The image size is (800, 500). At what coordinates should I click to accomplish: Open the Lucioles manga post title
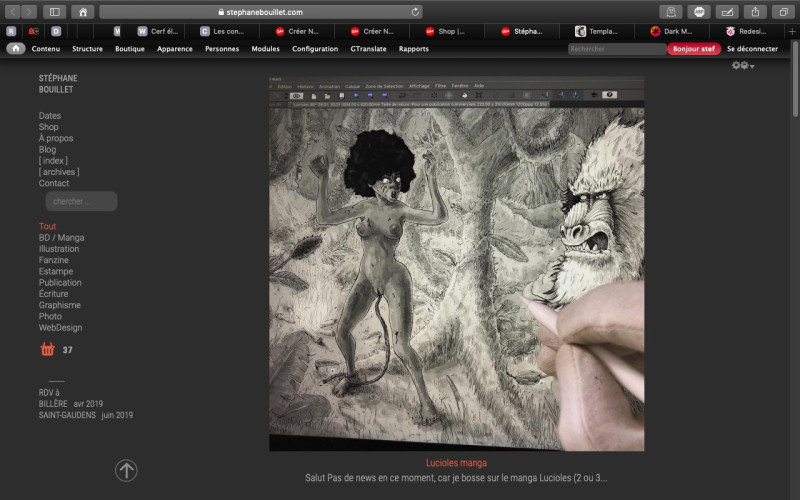point(456,464)
